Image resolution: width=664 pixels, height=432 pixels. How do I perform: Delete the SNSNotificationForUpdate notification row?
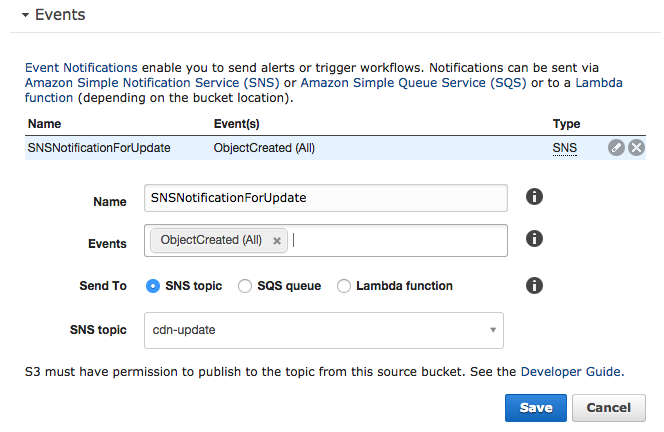coord(636,148)
